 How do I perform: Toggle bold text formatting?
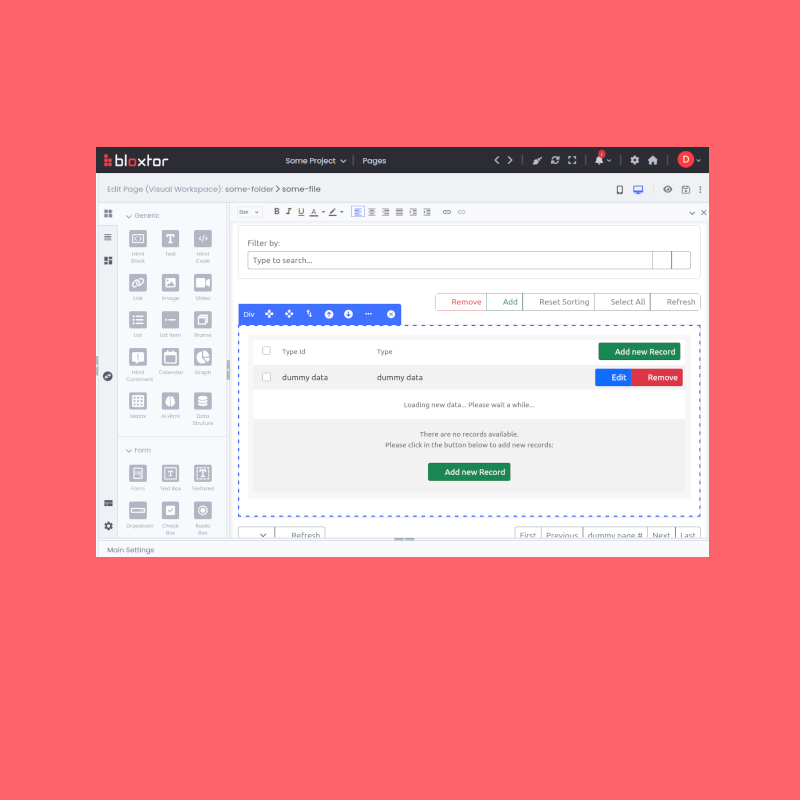[x=277, y=212]
